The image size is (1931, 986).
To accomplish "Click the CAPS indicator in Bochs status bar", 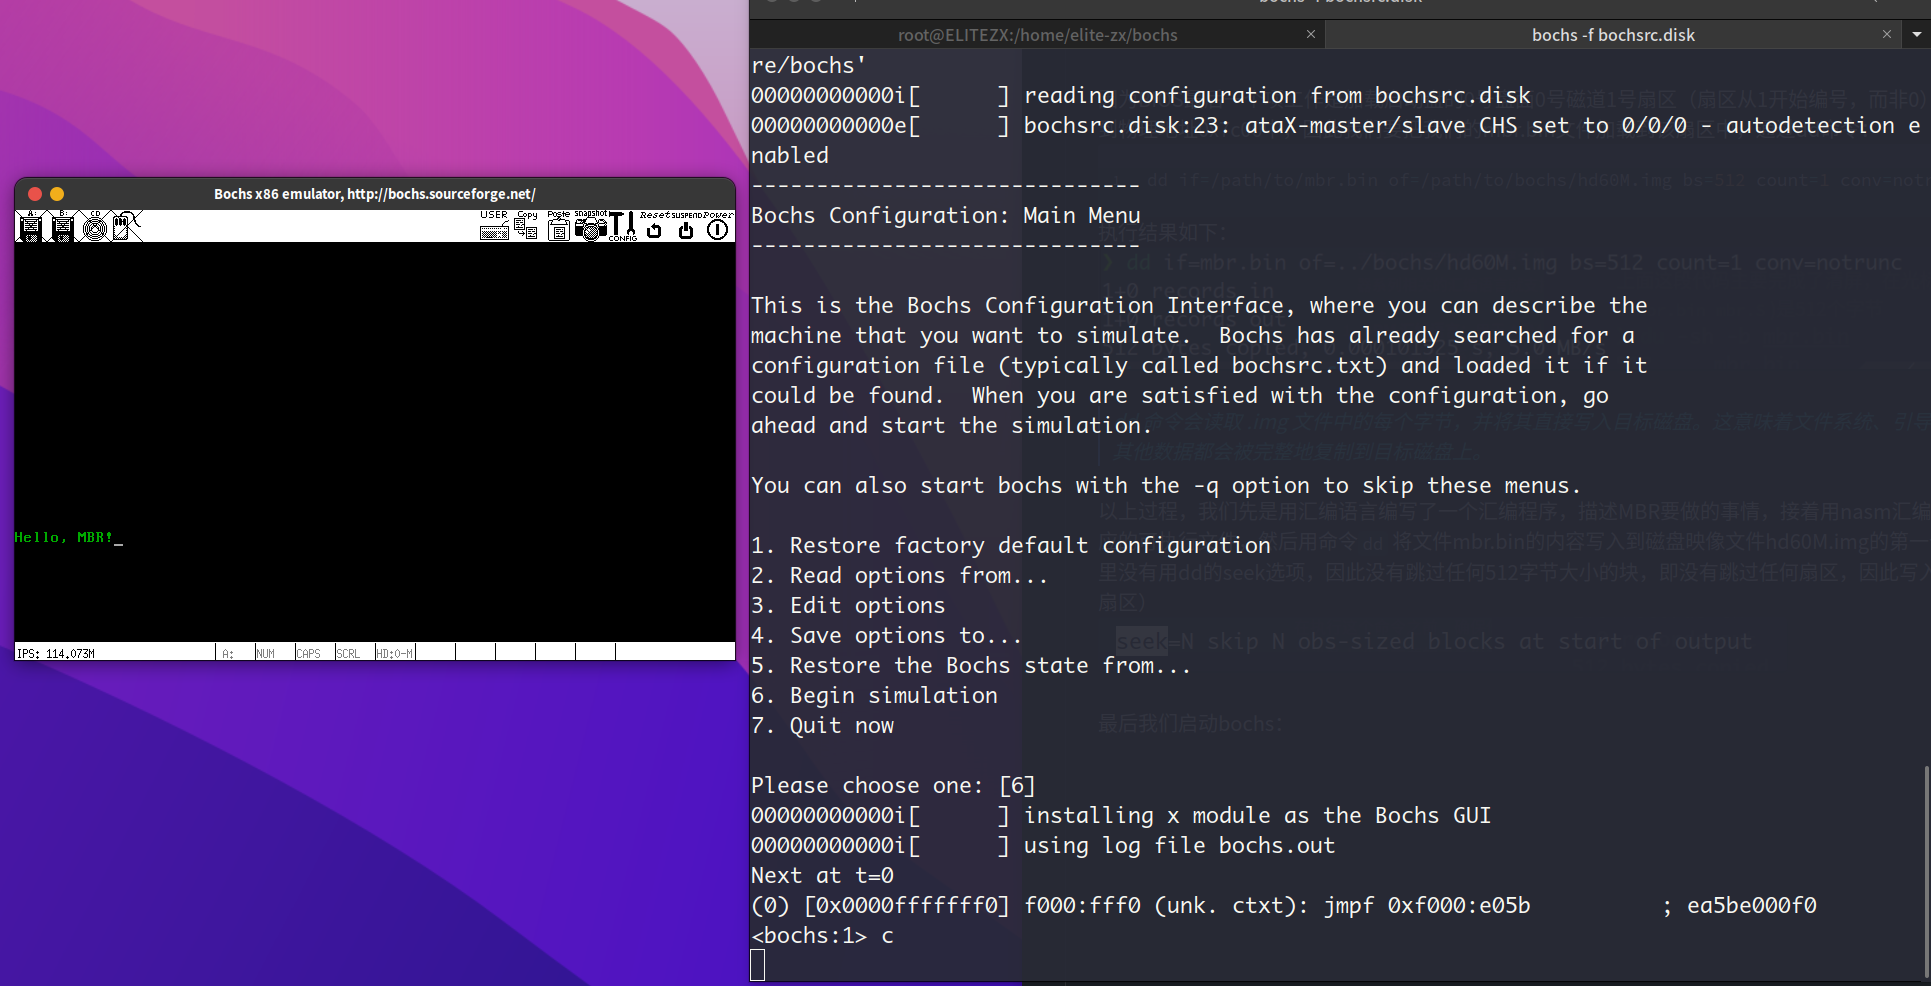I will click(308, 653).
